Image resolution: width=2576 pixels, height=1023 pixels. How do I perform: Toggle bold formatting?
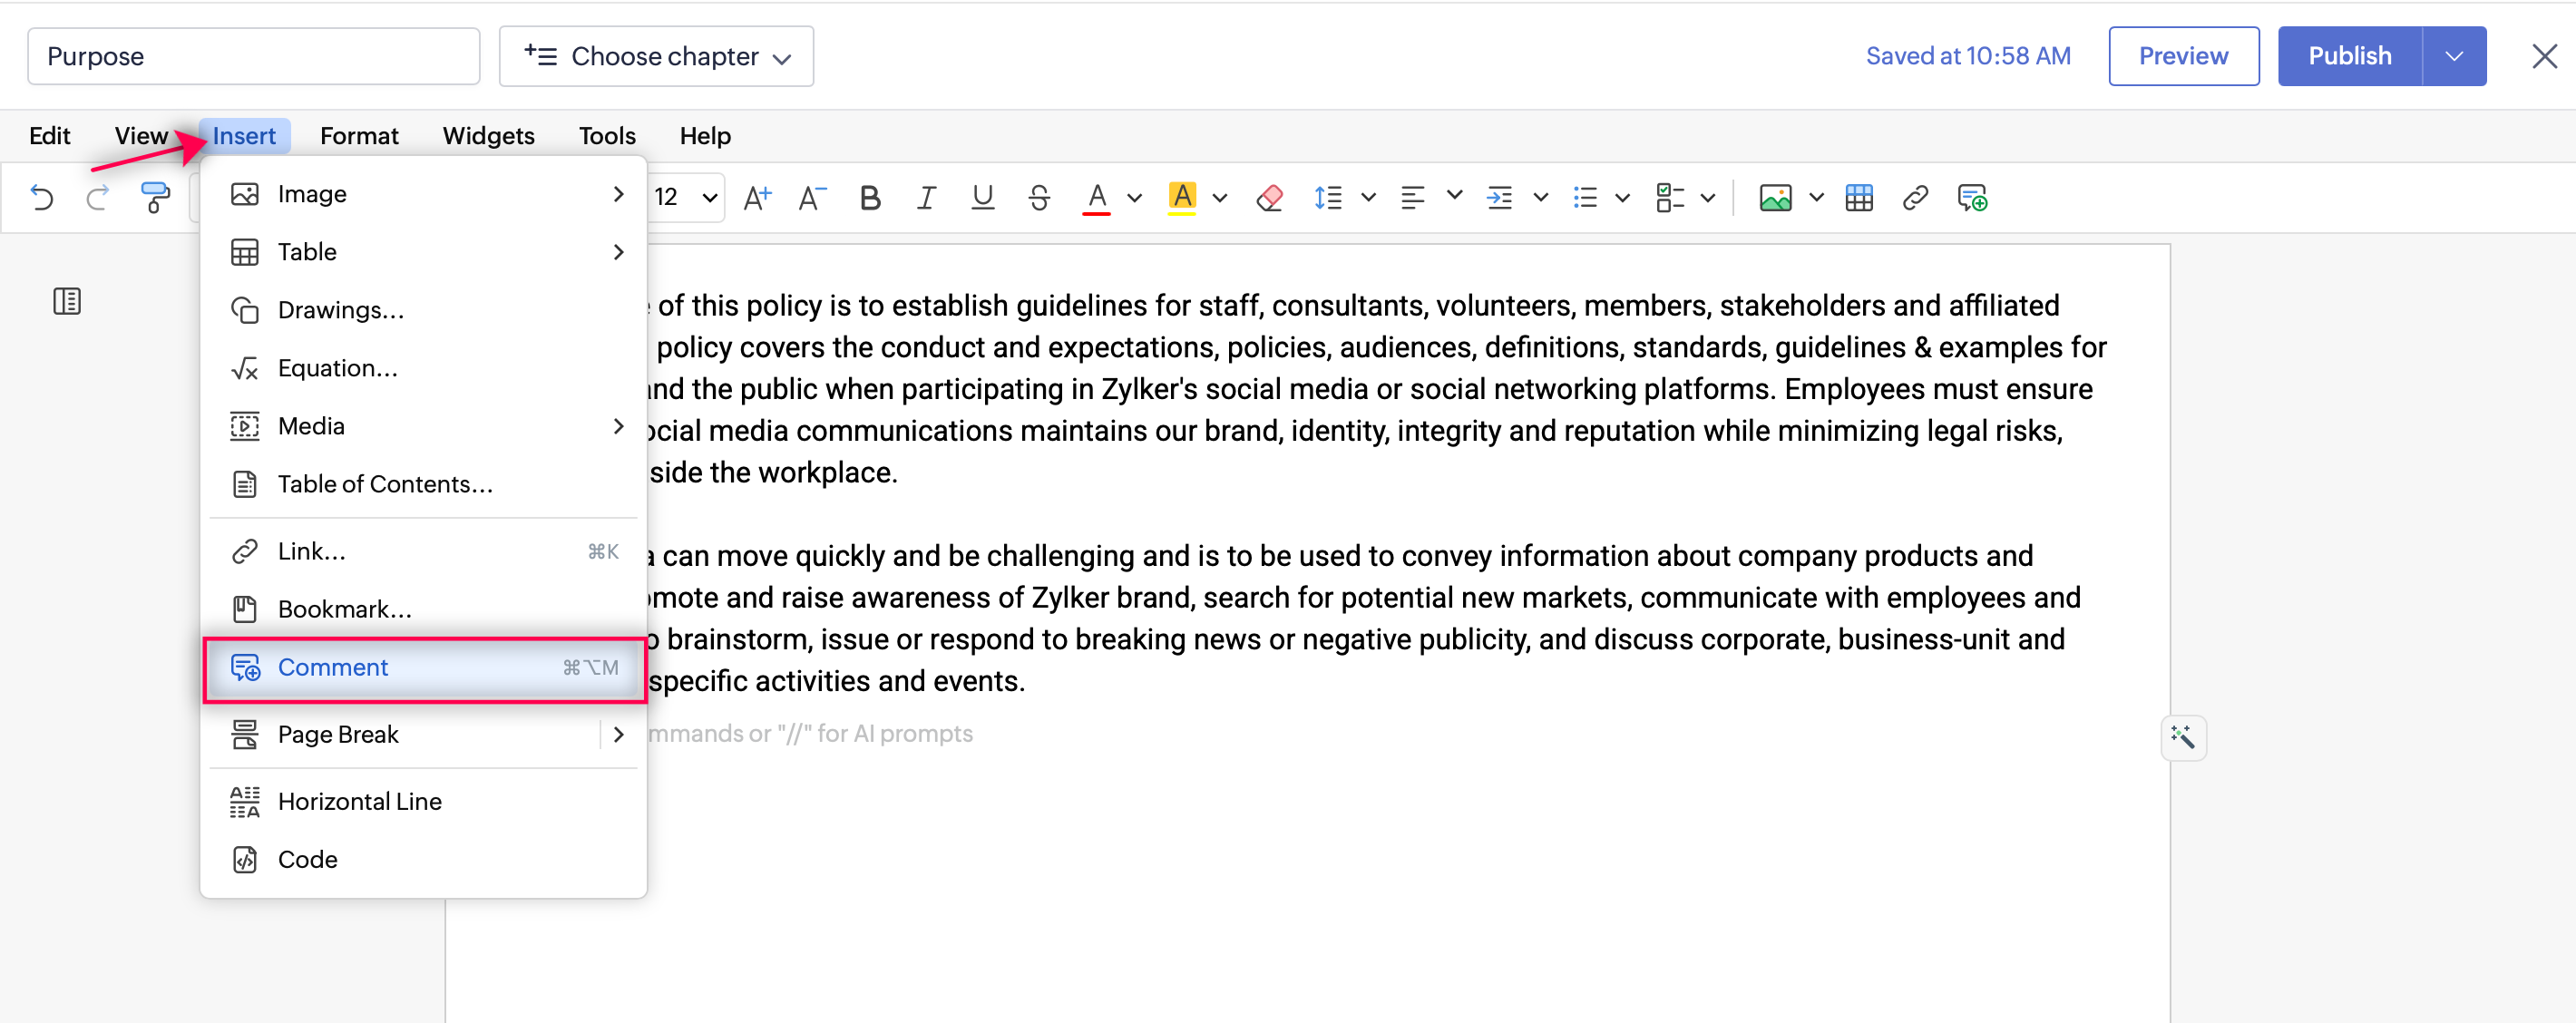click(x=869, y=197)
